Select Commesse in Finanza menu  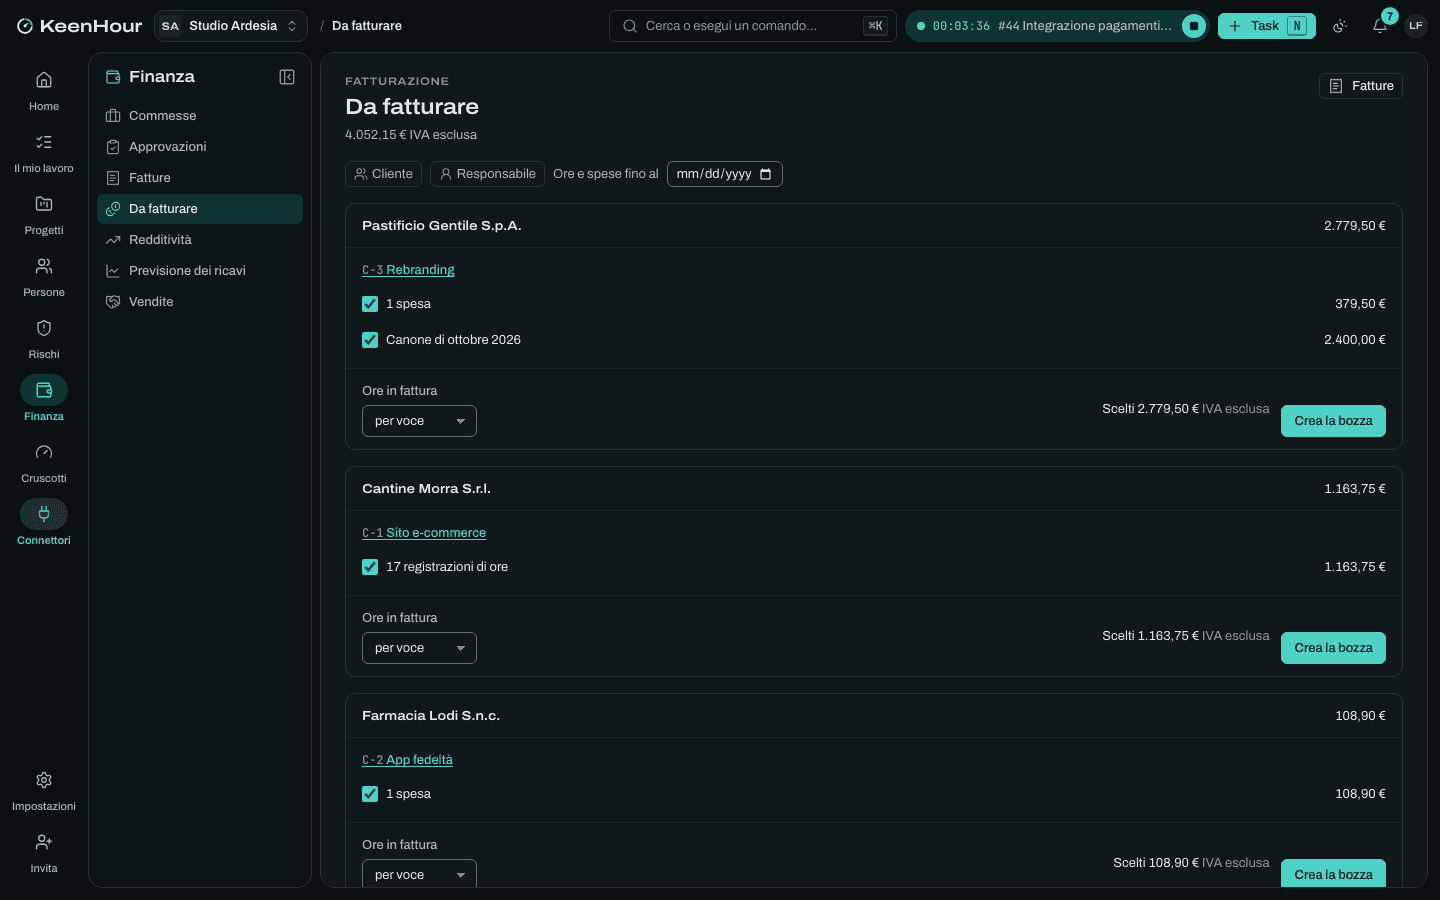200,116
